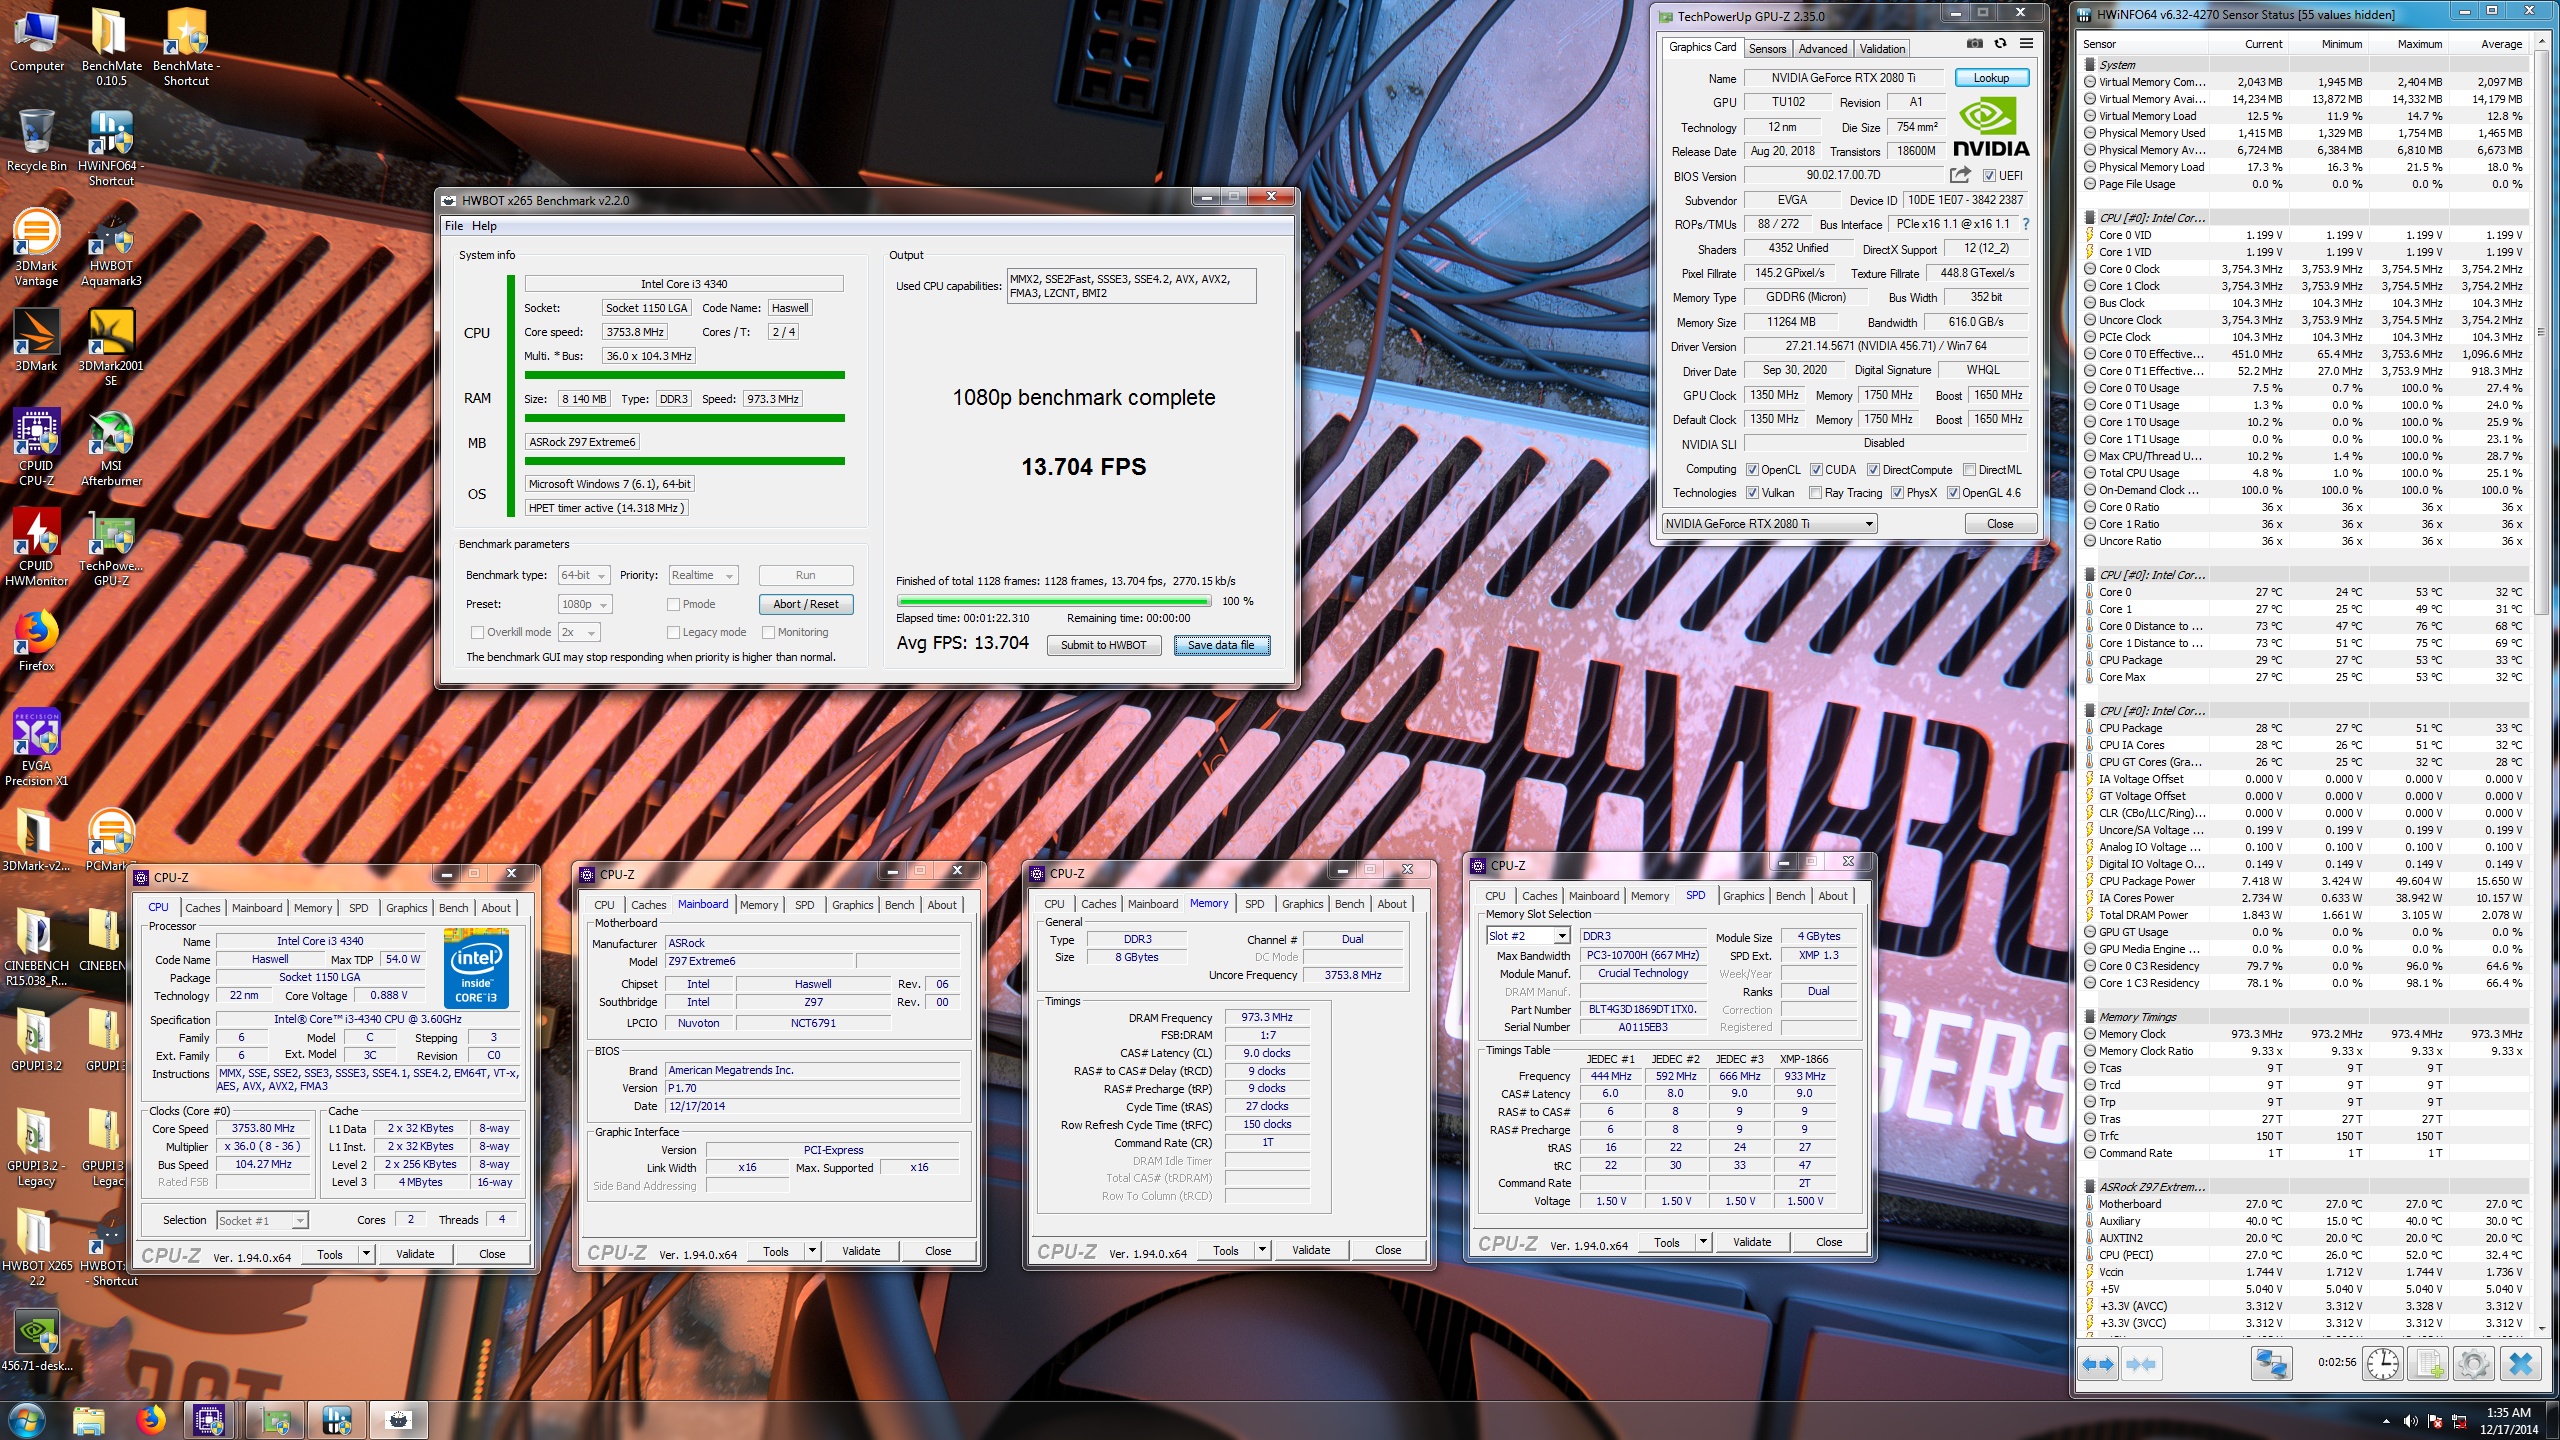Toggle the OpenCL checkbox in GPU-Z
The image size is (2560, 1440).
[1752, 470]
